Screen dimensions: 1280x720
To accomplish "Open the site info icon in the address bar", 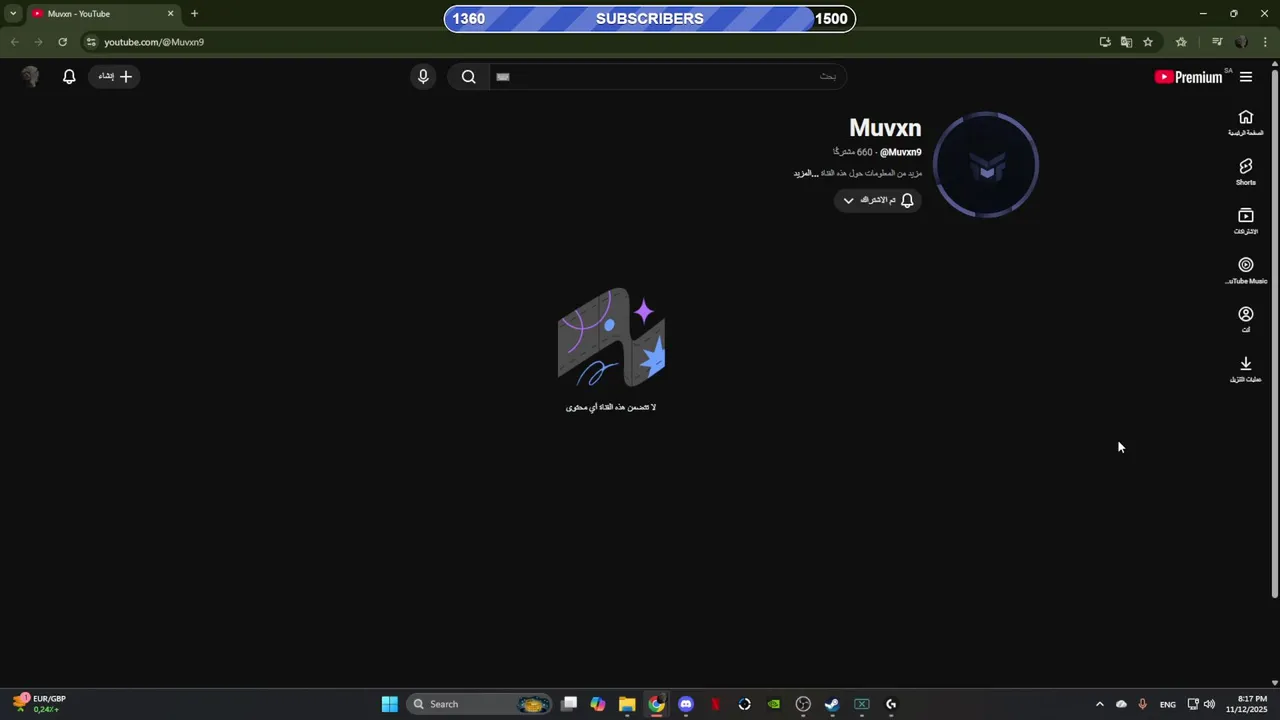I will (x=91, y=42).
